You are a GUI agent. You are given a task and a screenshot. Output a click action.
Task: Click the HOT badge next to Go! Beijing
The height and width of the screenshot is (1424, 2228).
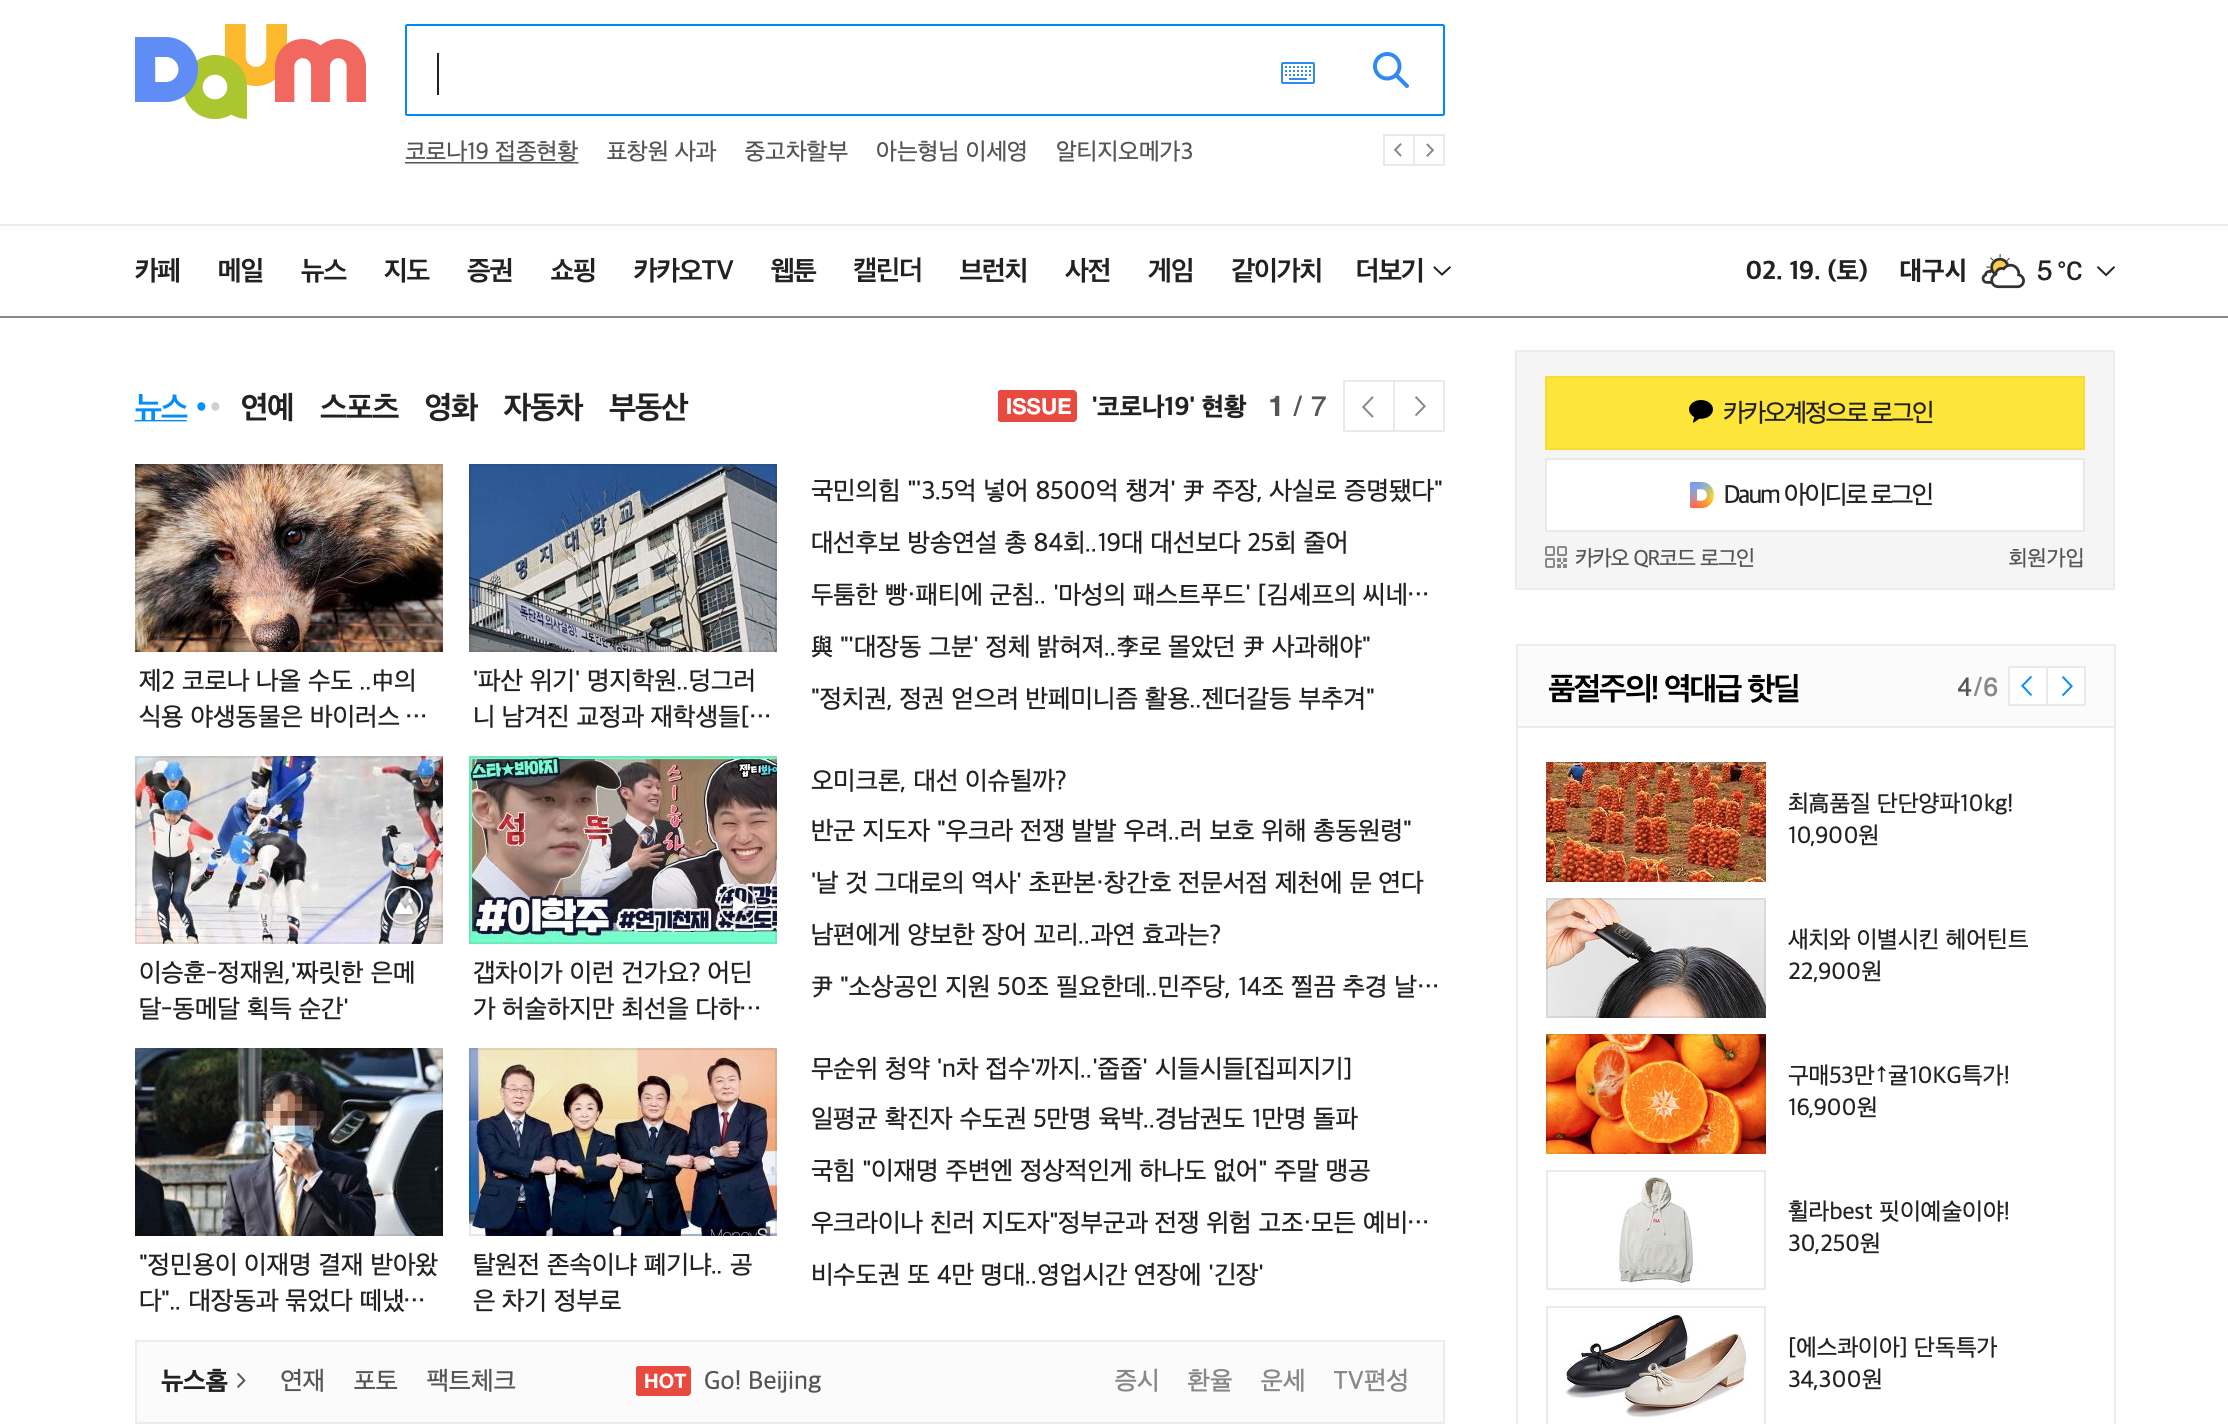[x=663, y=1381]
